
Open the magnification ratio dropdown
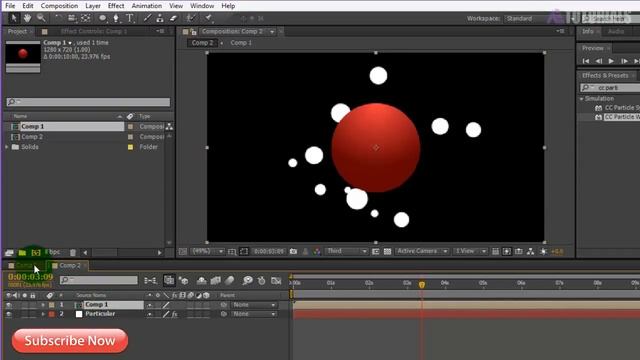click(208, 251)
